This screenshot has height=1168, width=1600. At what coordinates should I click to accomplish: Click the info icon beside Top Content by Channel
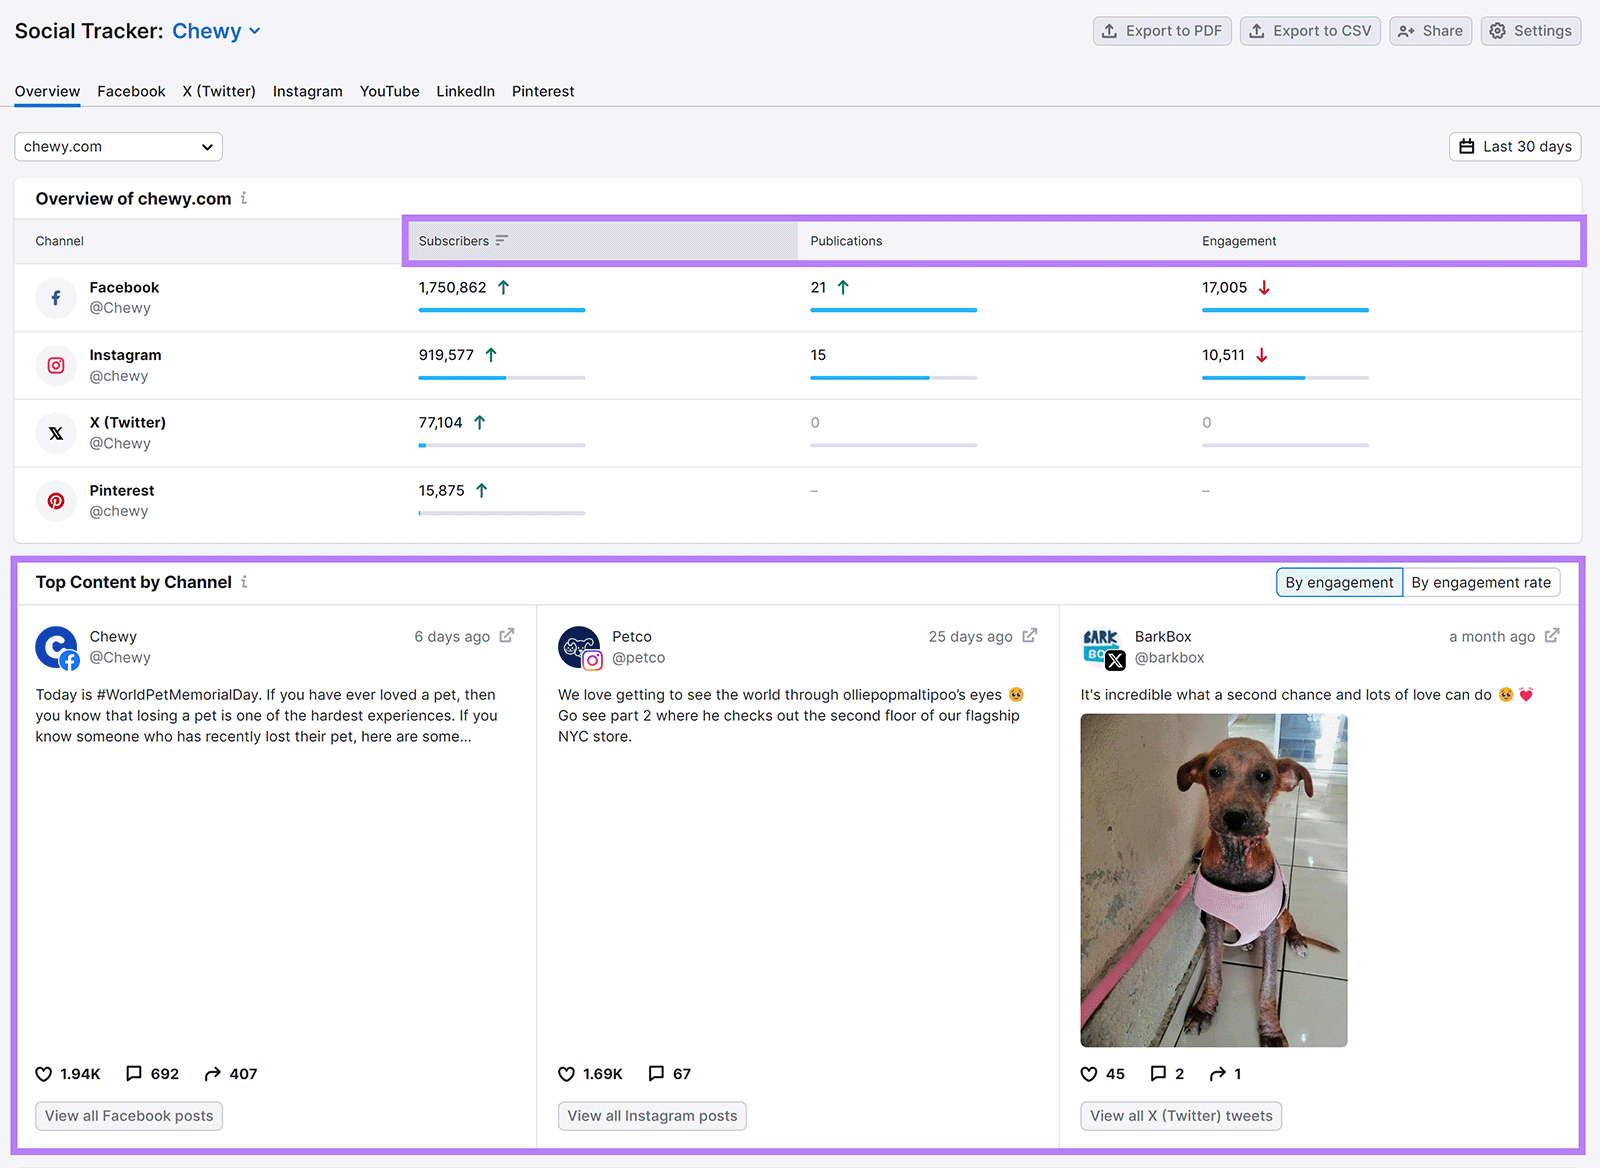pos(244,582)
